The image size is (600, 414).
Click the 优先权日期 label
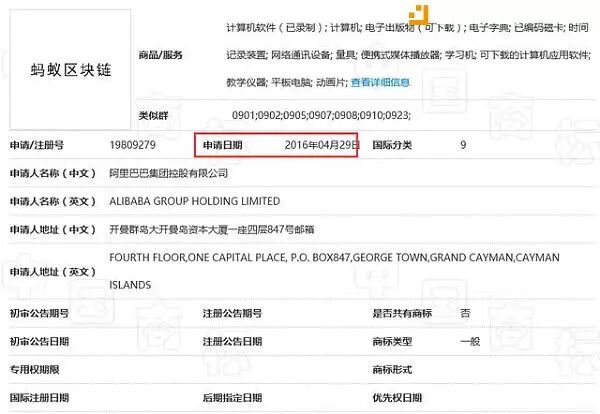pyautogui.click(x=397, y=398)
